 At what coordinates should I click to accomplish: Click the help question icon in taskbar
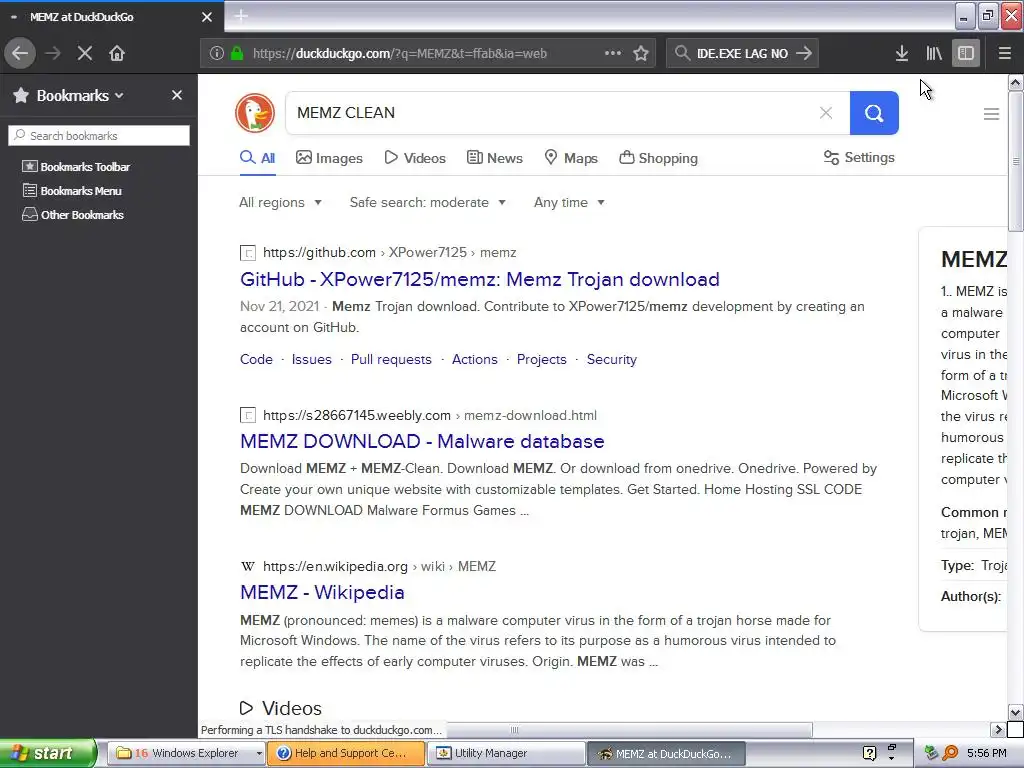point(869,753)
